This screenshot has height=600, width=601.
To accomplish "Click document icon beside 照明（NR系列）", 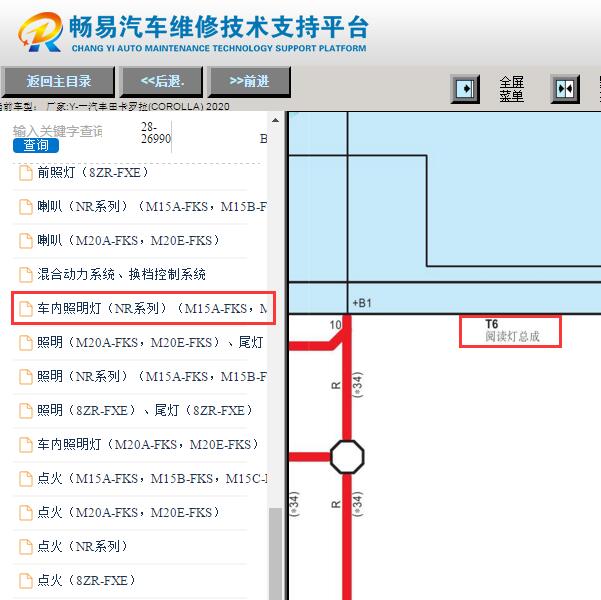I will [x=26, y=377].
